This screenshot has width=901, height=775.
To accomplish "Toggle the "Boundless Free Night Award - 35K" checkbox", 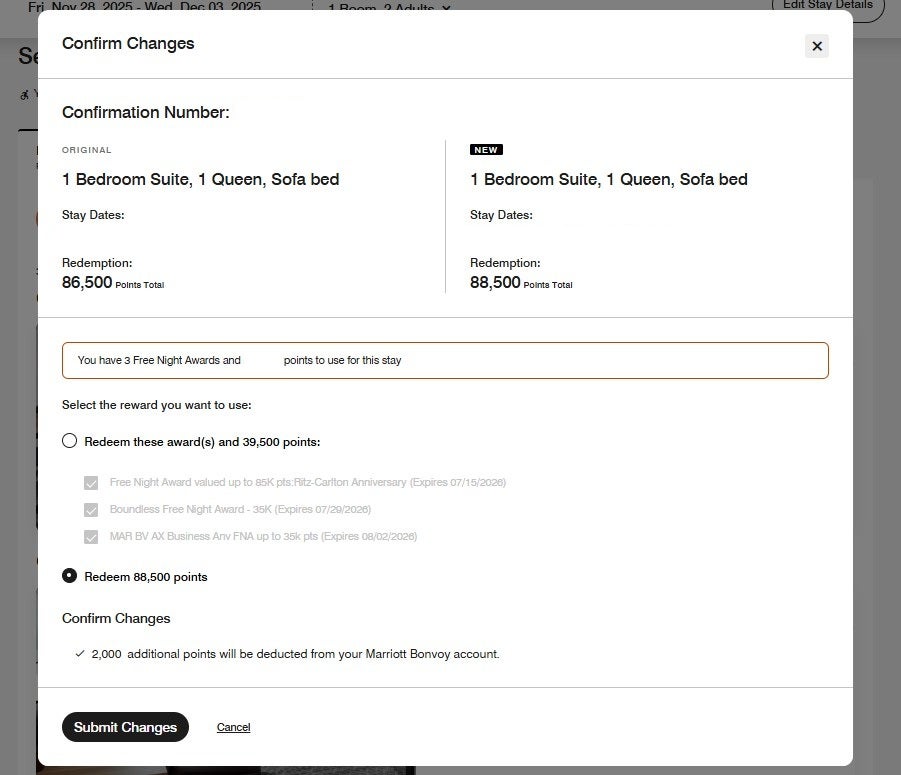I will coord(91,509).
